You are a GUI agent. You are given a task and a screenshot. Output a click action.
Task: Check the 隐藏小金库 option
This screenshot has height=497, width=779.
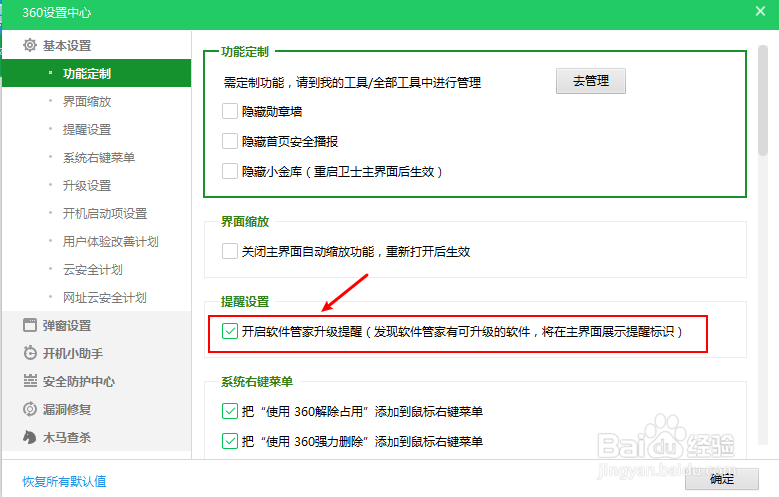(x=230, y=171)
